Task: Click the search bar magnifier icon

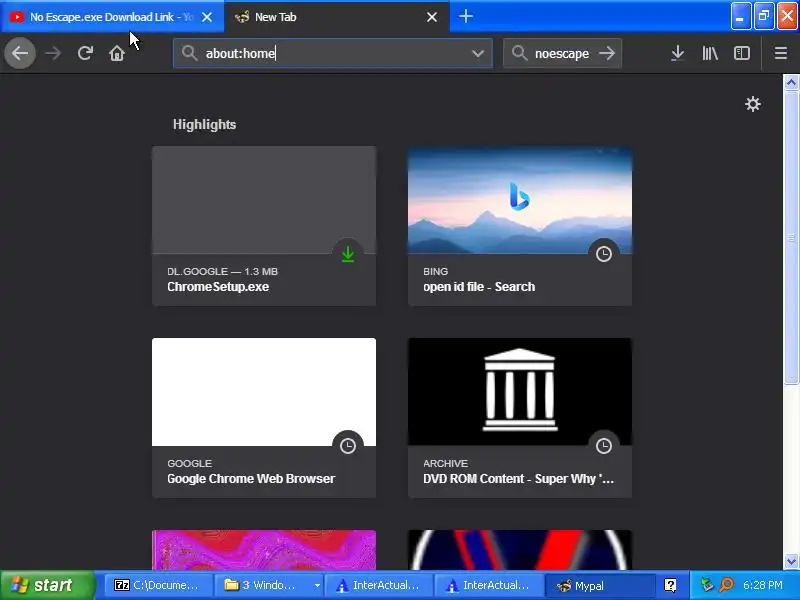Action: 519,53
